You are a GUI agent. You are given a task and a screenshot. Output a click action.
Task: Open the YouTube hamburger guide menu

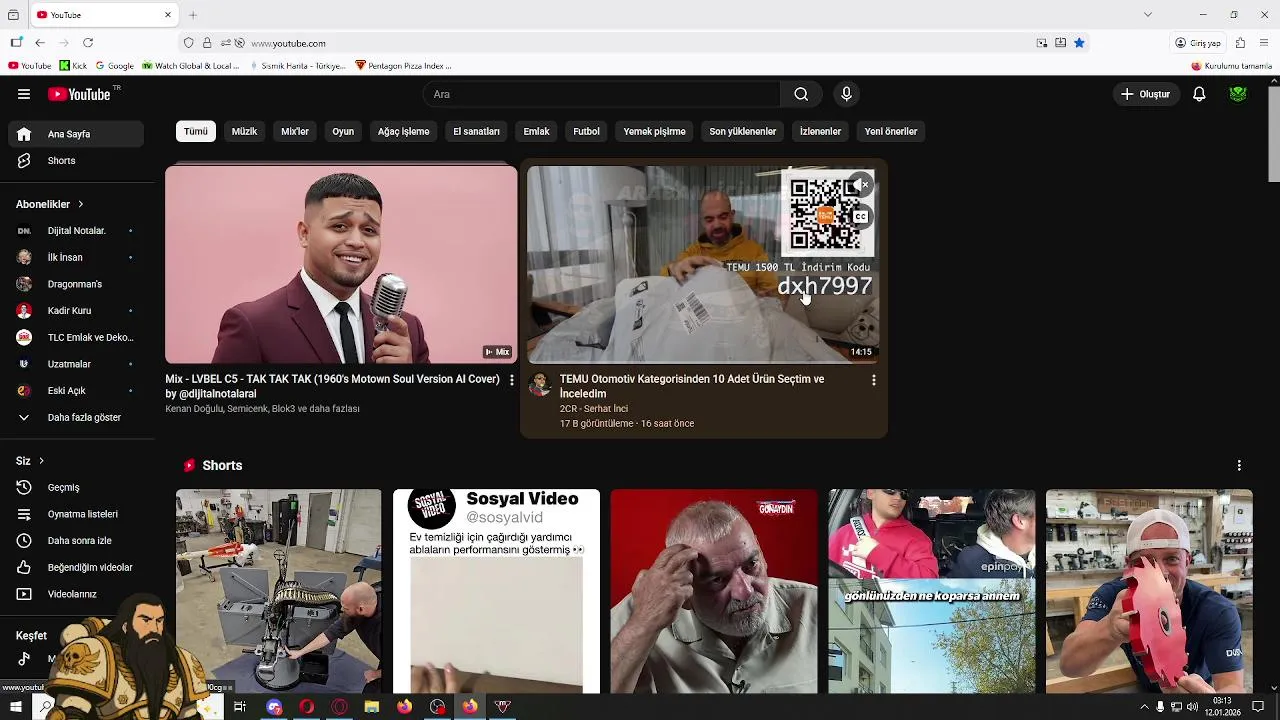pyautogui.click(x=24, y=94)
